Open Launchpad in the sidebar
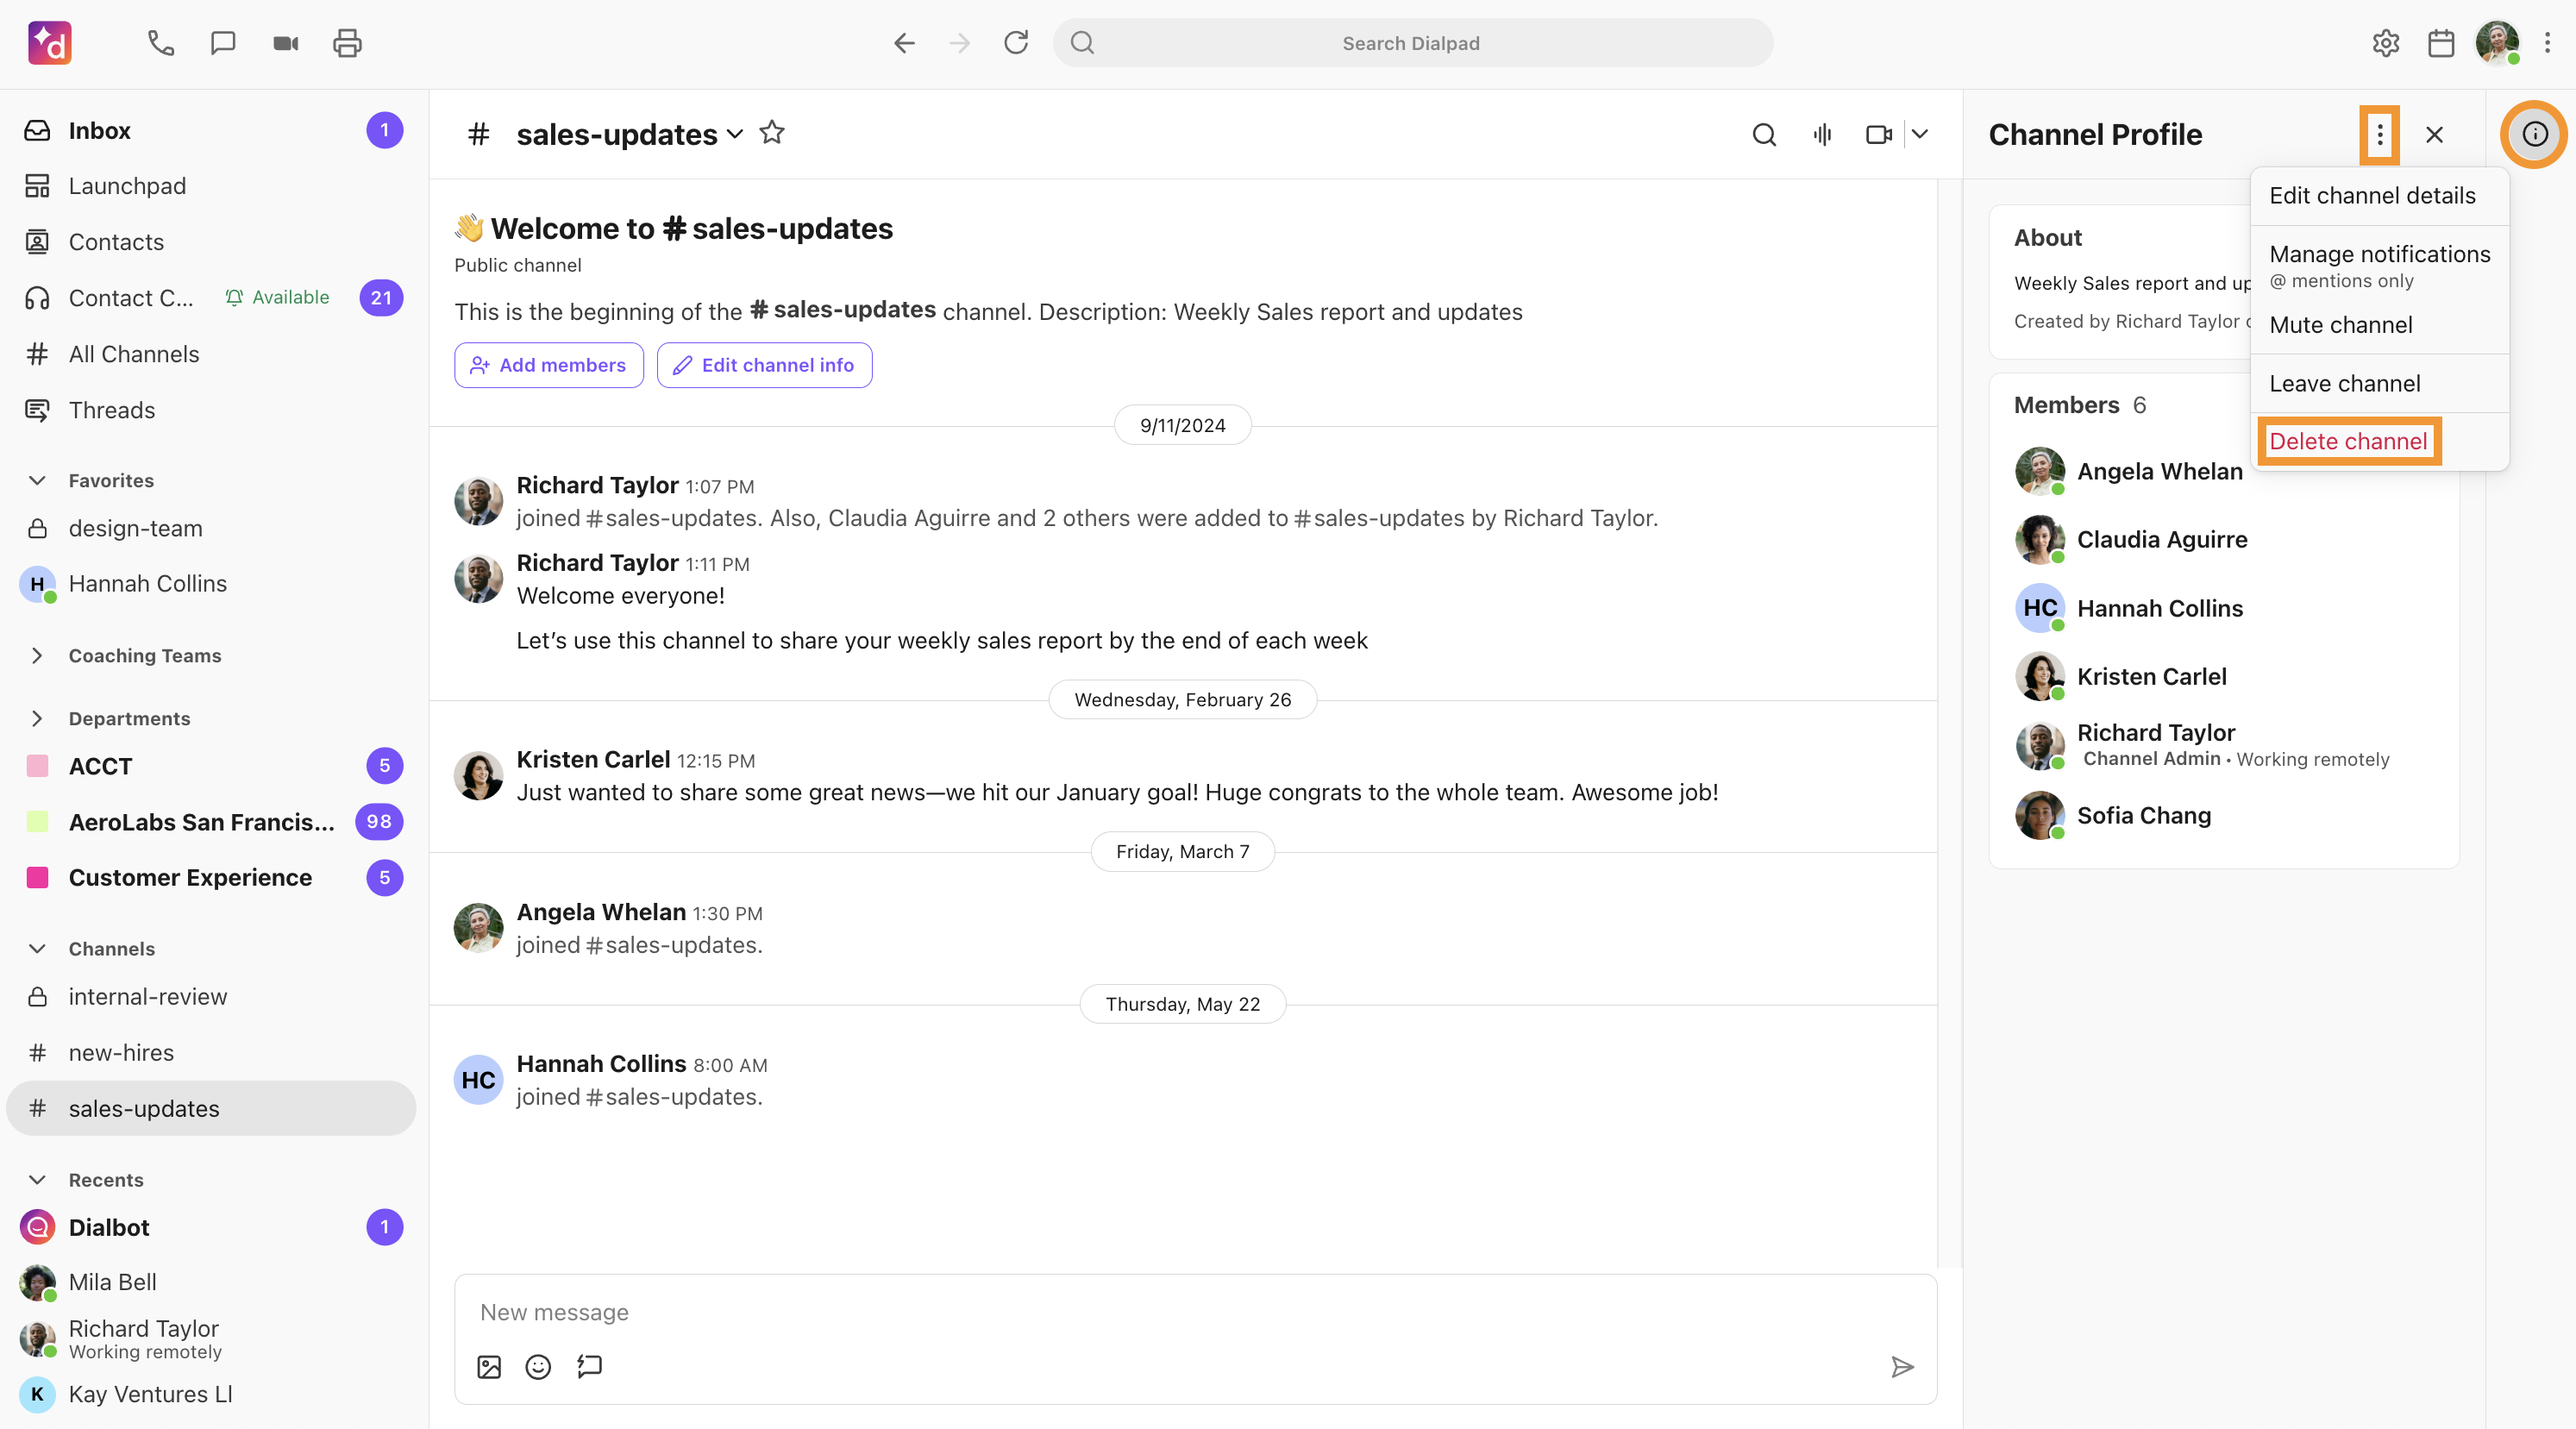 tap(211, 186)
